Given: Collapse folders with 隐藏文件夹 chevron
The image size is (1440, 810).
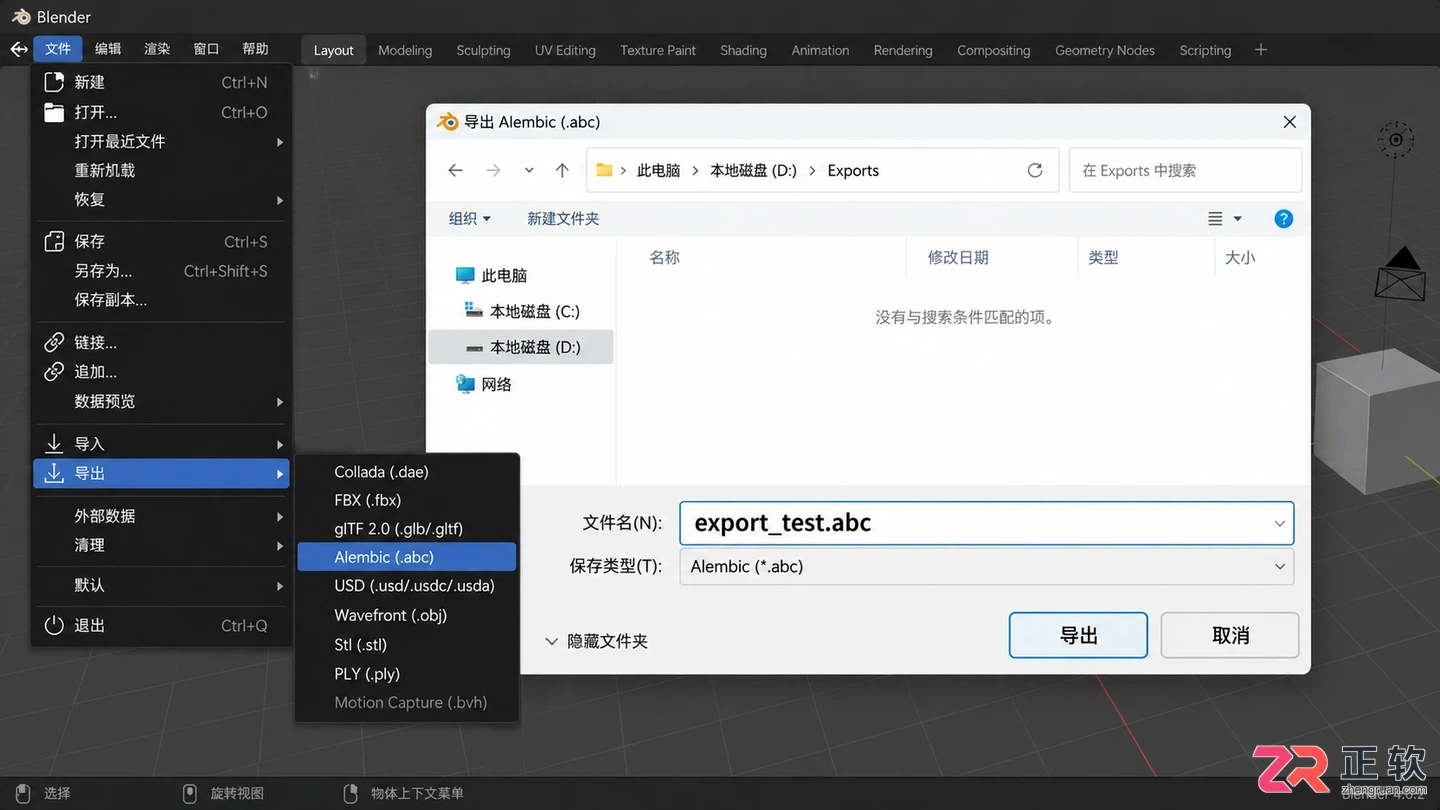Looking at the screenshot, I should 551,642.
